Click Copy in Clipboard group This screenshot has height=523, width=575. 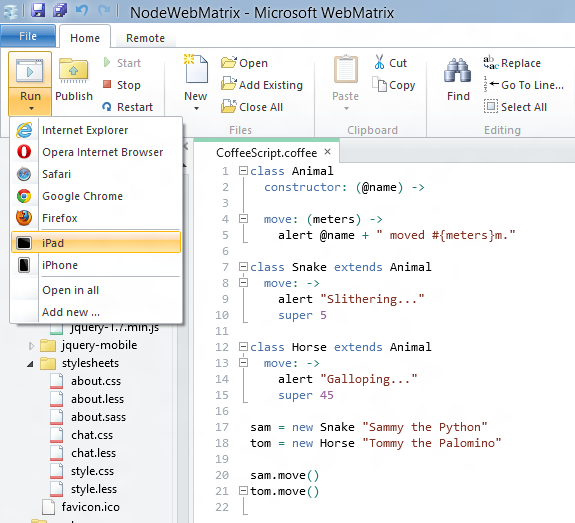(x=393, y=85)
